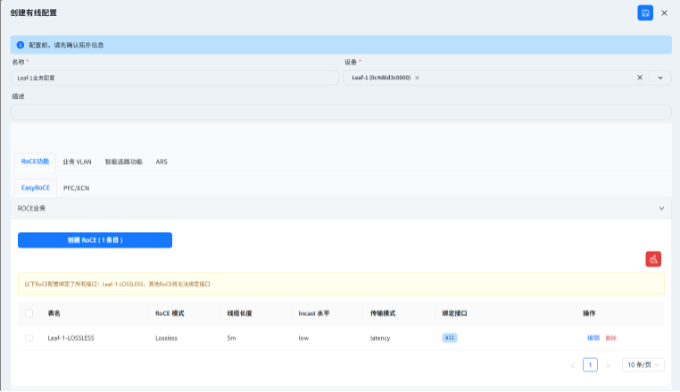
Task: Collapse the ROCE业务 section
Action: tap(661, 208)
